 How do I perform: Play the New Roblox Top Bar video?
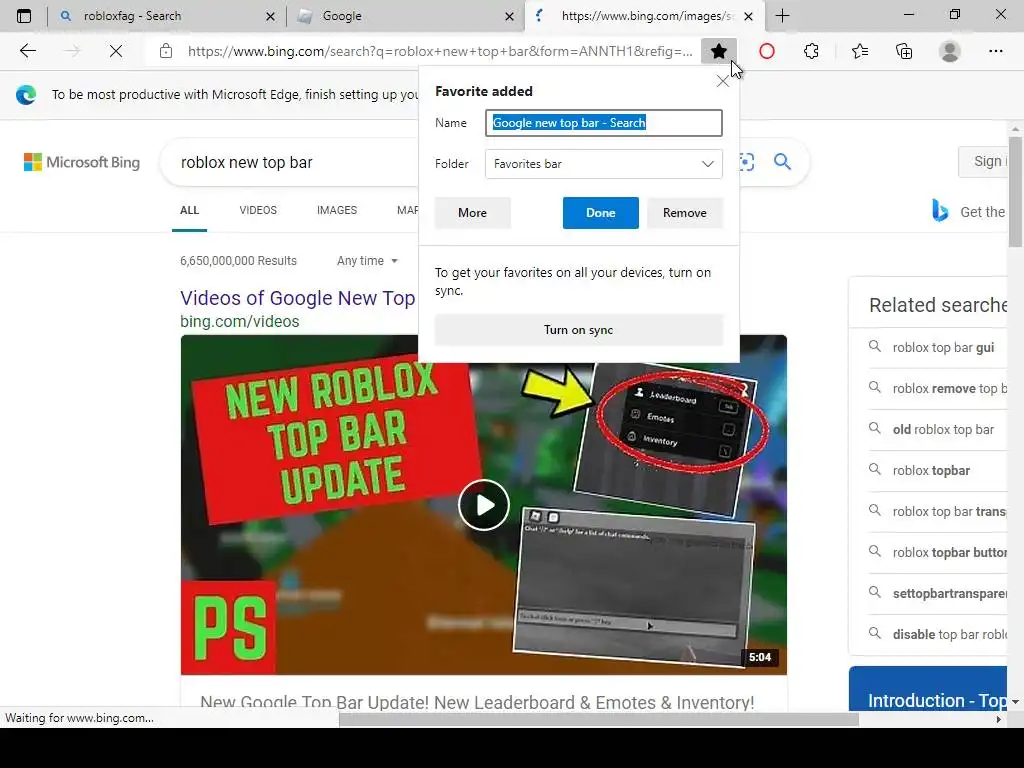[x=484, y=505]
